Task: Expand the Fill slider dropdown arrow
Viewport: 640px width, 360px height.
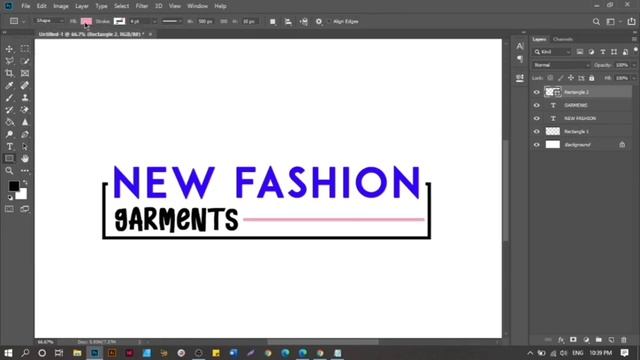Action: [634, 78]
